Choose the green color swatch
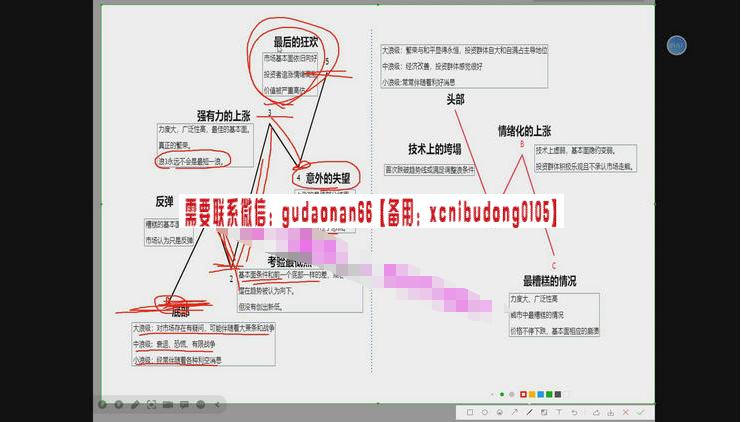 pos(549,394)
